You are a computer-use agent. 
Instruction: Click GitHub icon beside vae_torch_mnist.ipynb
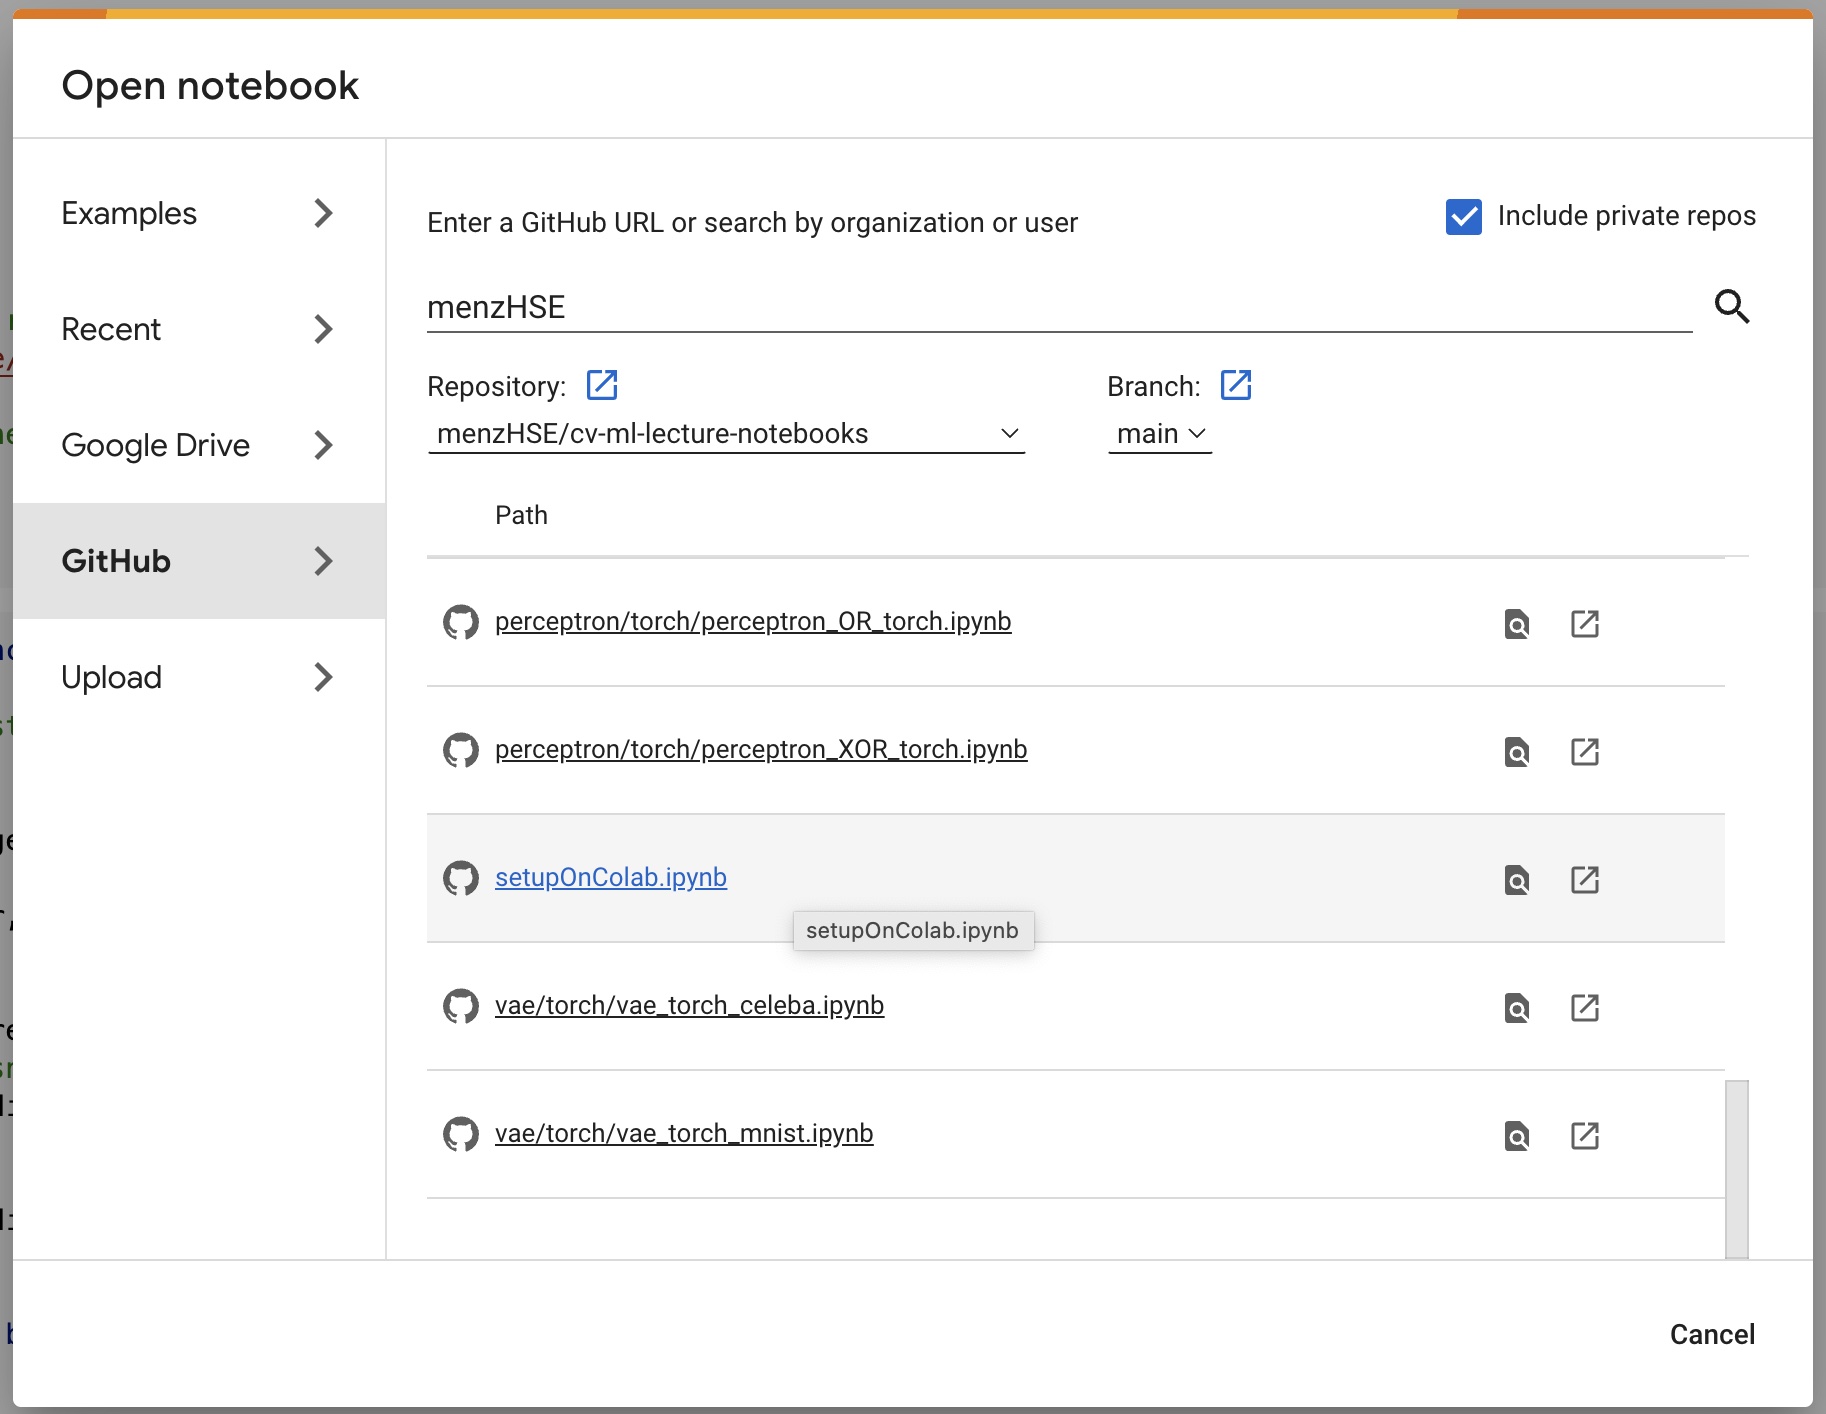pos(461,1134)
